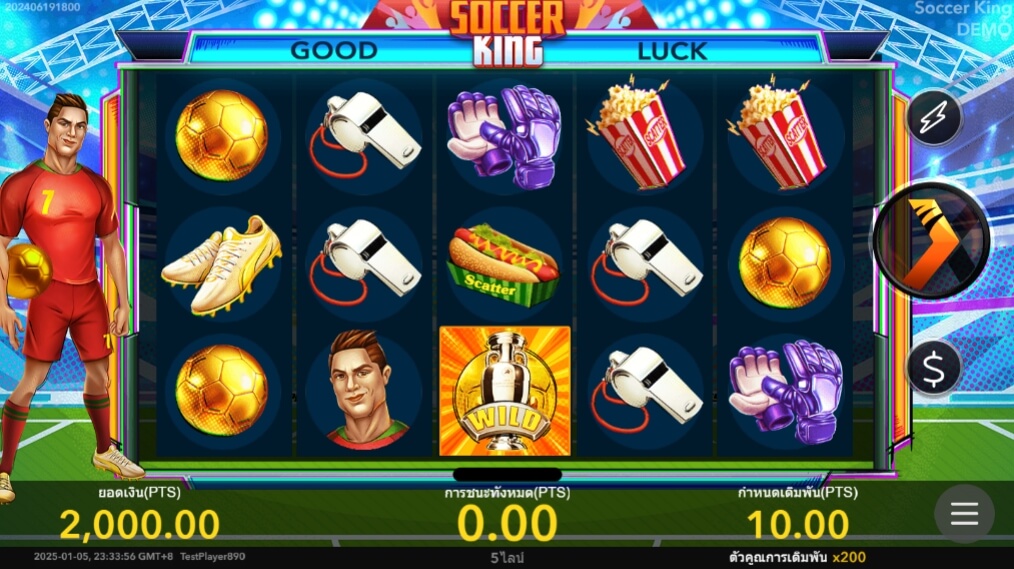Click the golden ball on fifth reel
The height and width of the screenshot is (569, 1014).
tap(785, 263)
